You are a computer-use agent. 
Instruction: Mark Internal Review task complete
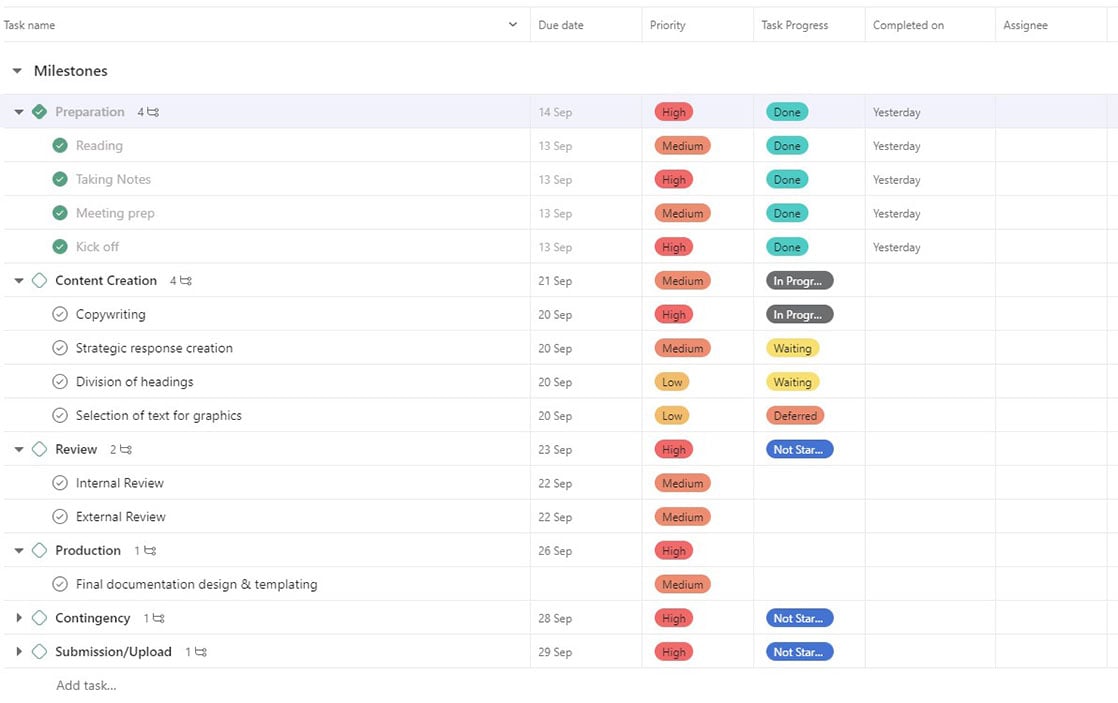coord(60,483)
